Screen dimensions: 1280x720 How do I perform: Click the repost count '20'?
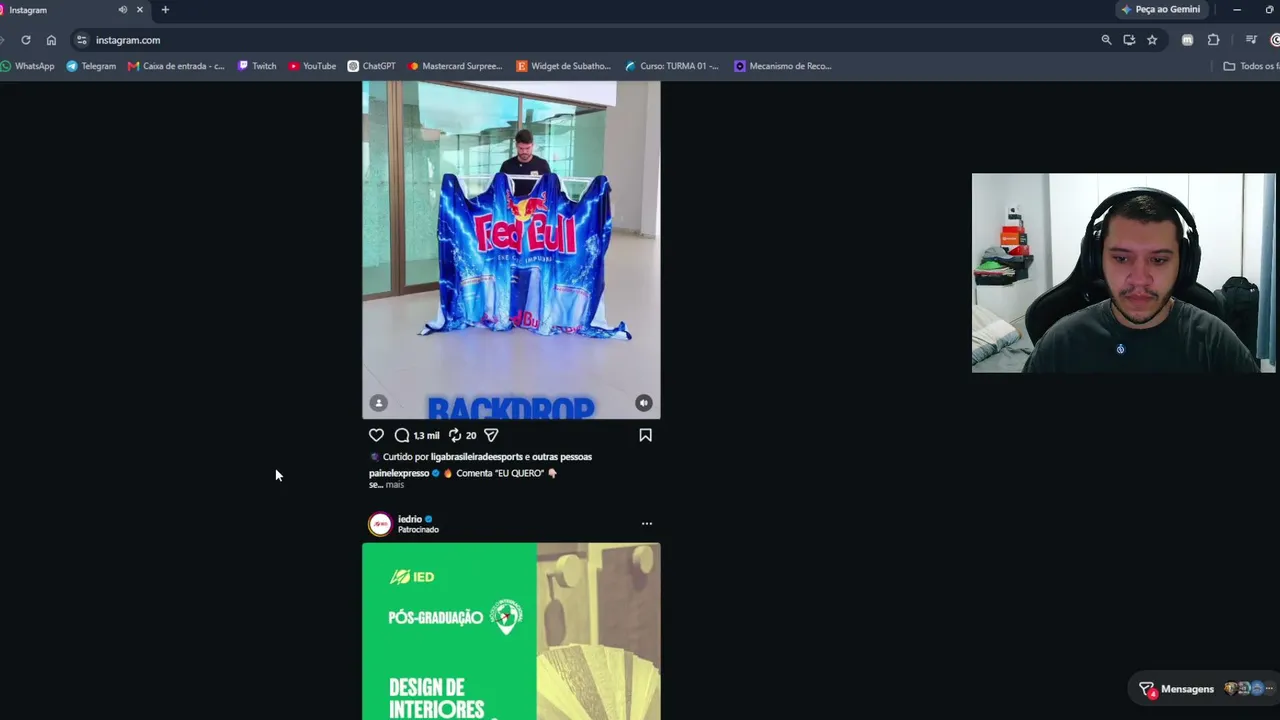coord(471,436)
